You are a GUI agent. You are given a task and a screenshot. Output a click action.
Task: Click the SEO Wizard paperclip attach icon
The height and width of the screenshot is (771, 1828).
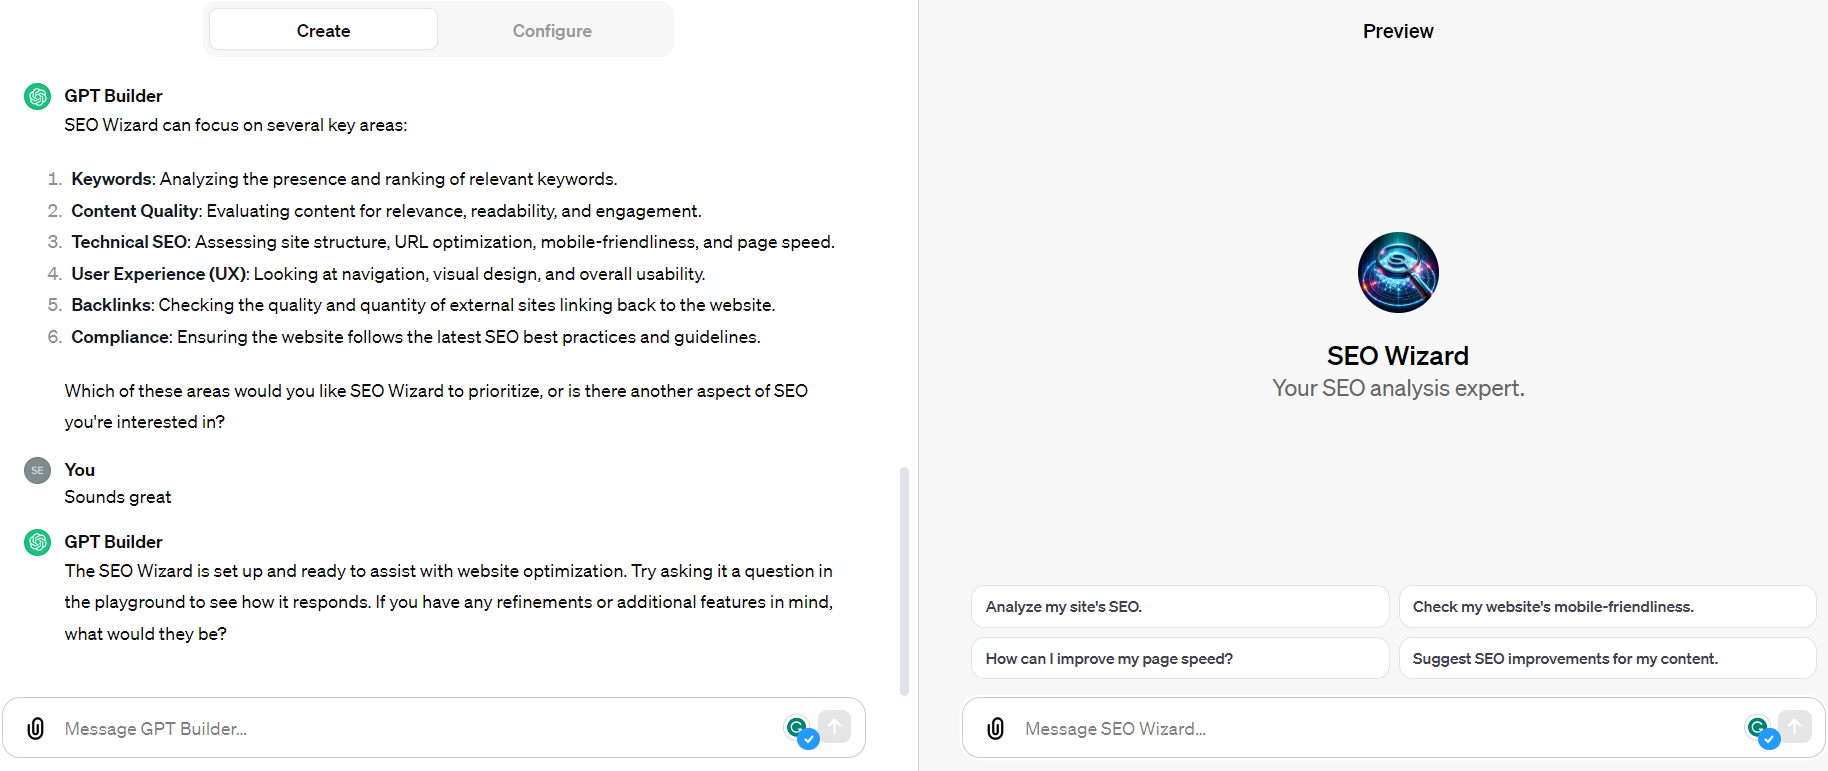point(996,728)
